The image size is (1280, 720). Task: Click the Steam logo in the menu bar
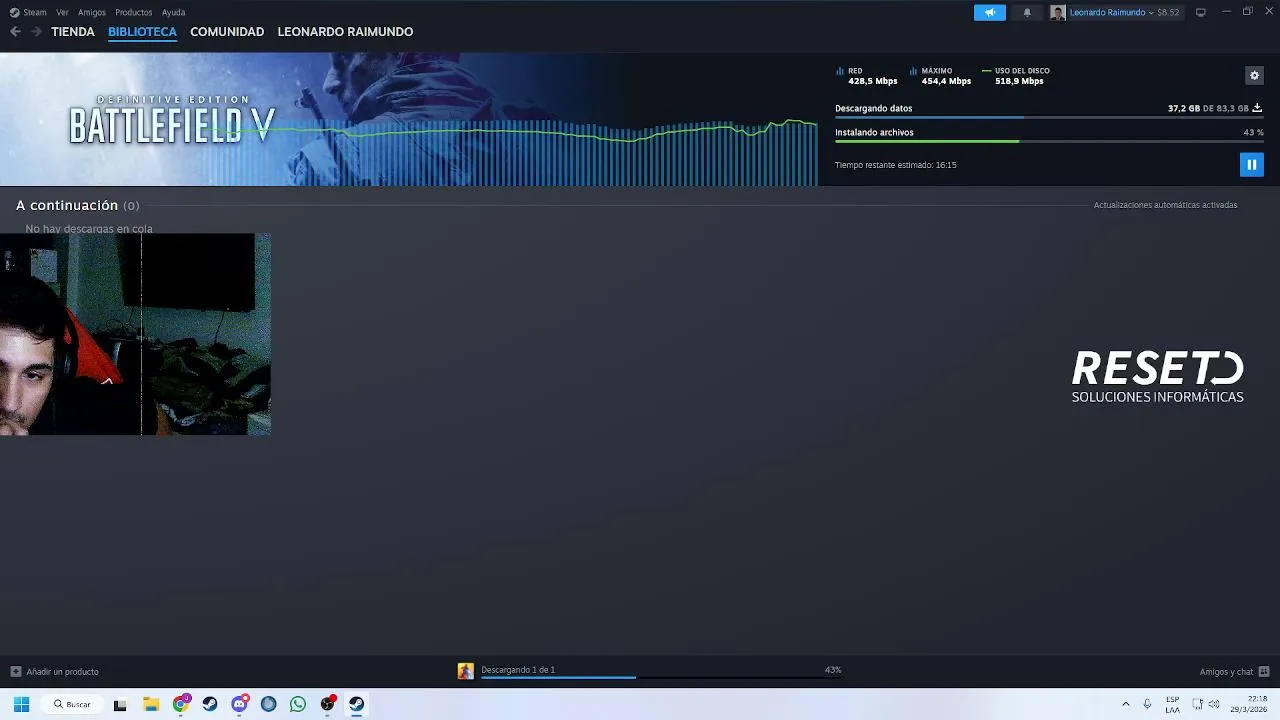14,12
